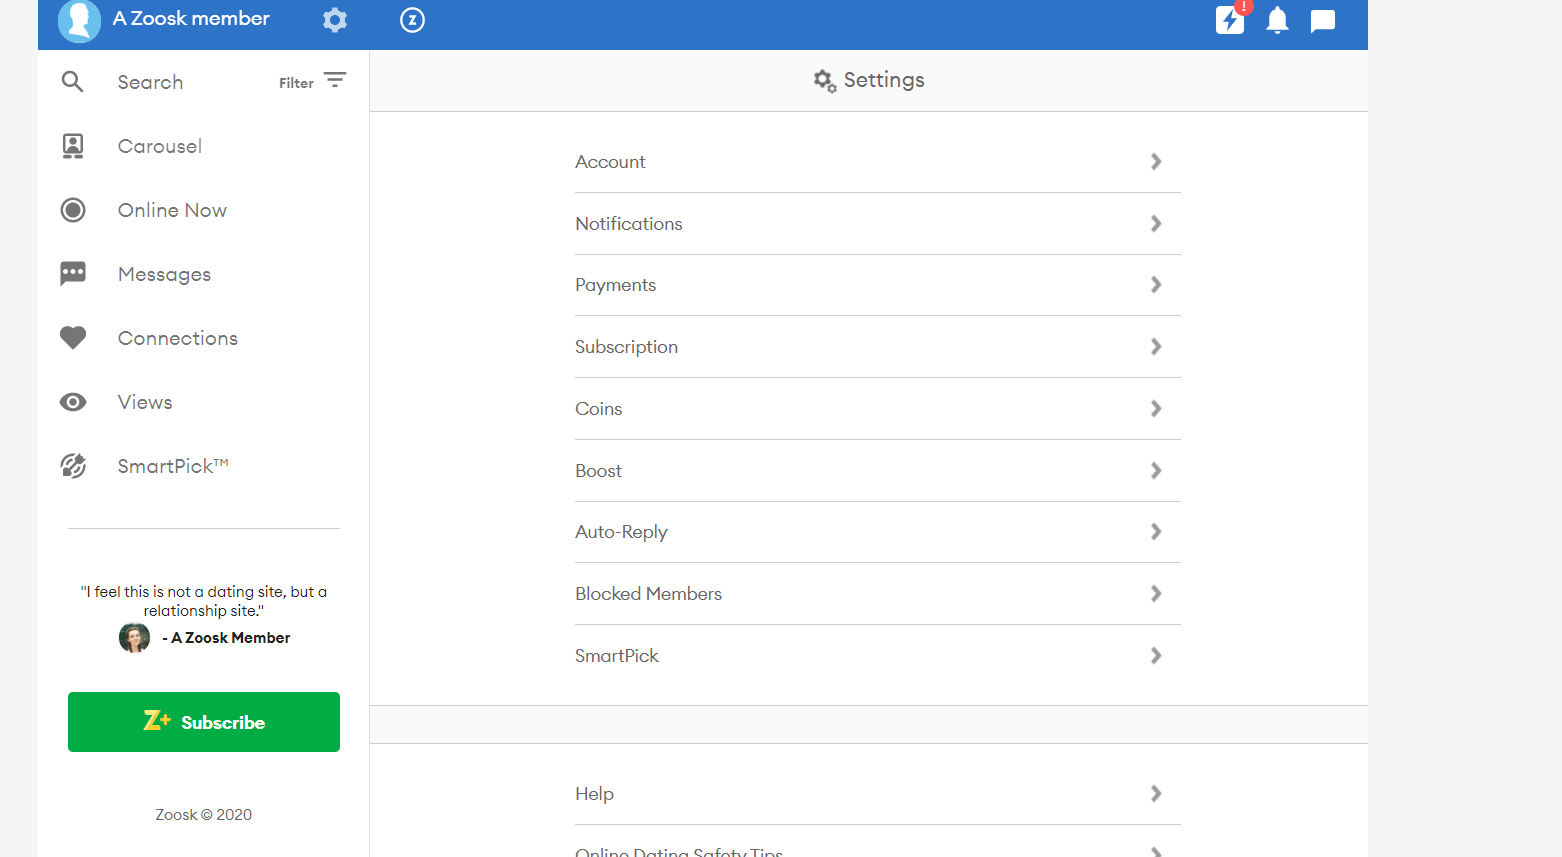Expand the Subscription chevron
Image resolution: width=1562 pixels, height=857 pixels.
[1156, 347]
